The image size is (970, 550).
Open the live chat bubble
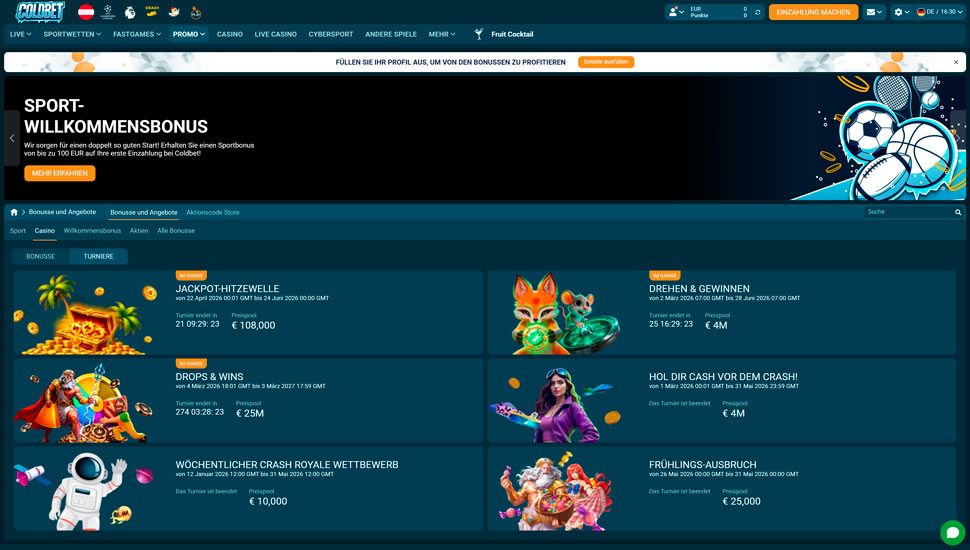(x=953, y=533)
